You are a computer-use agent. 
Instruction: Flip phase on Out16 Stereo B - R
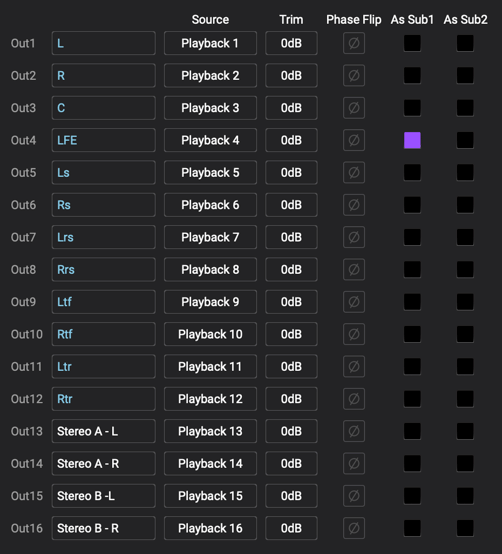click(354, 528)
